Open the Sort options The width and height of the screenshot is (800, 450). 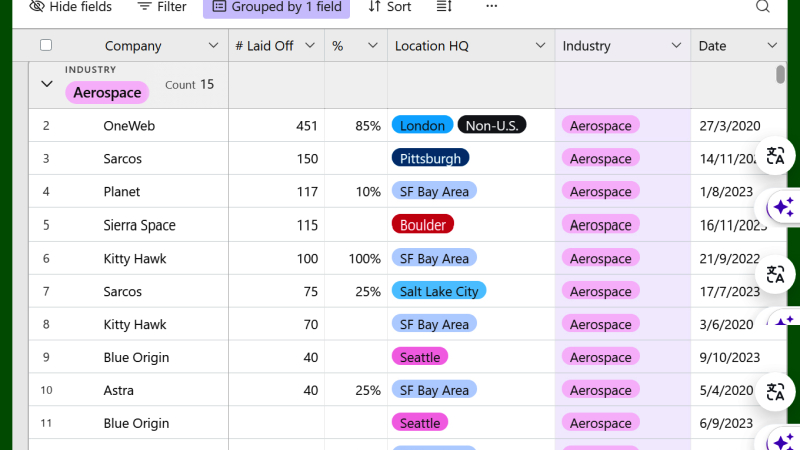tap(389, 7)
